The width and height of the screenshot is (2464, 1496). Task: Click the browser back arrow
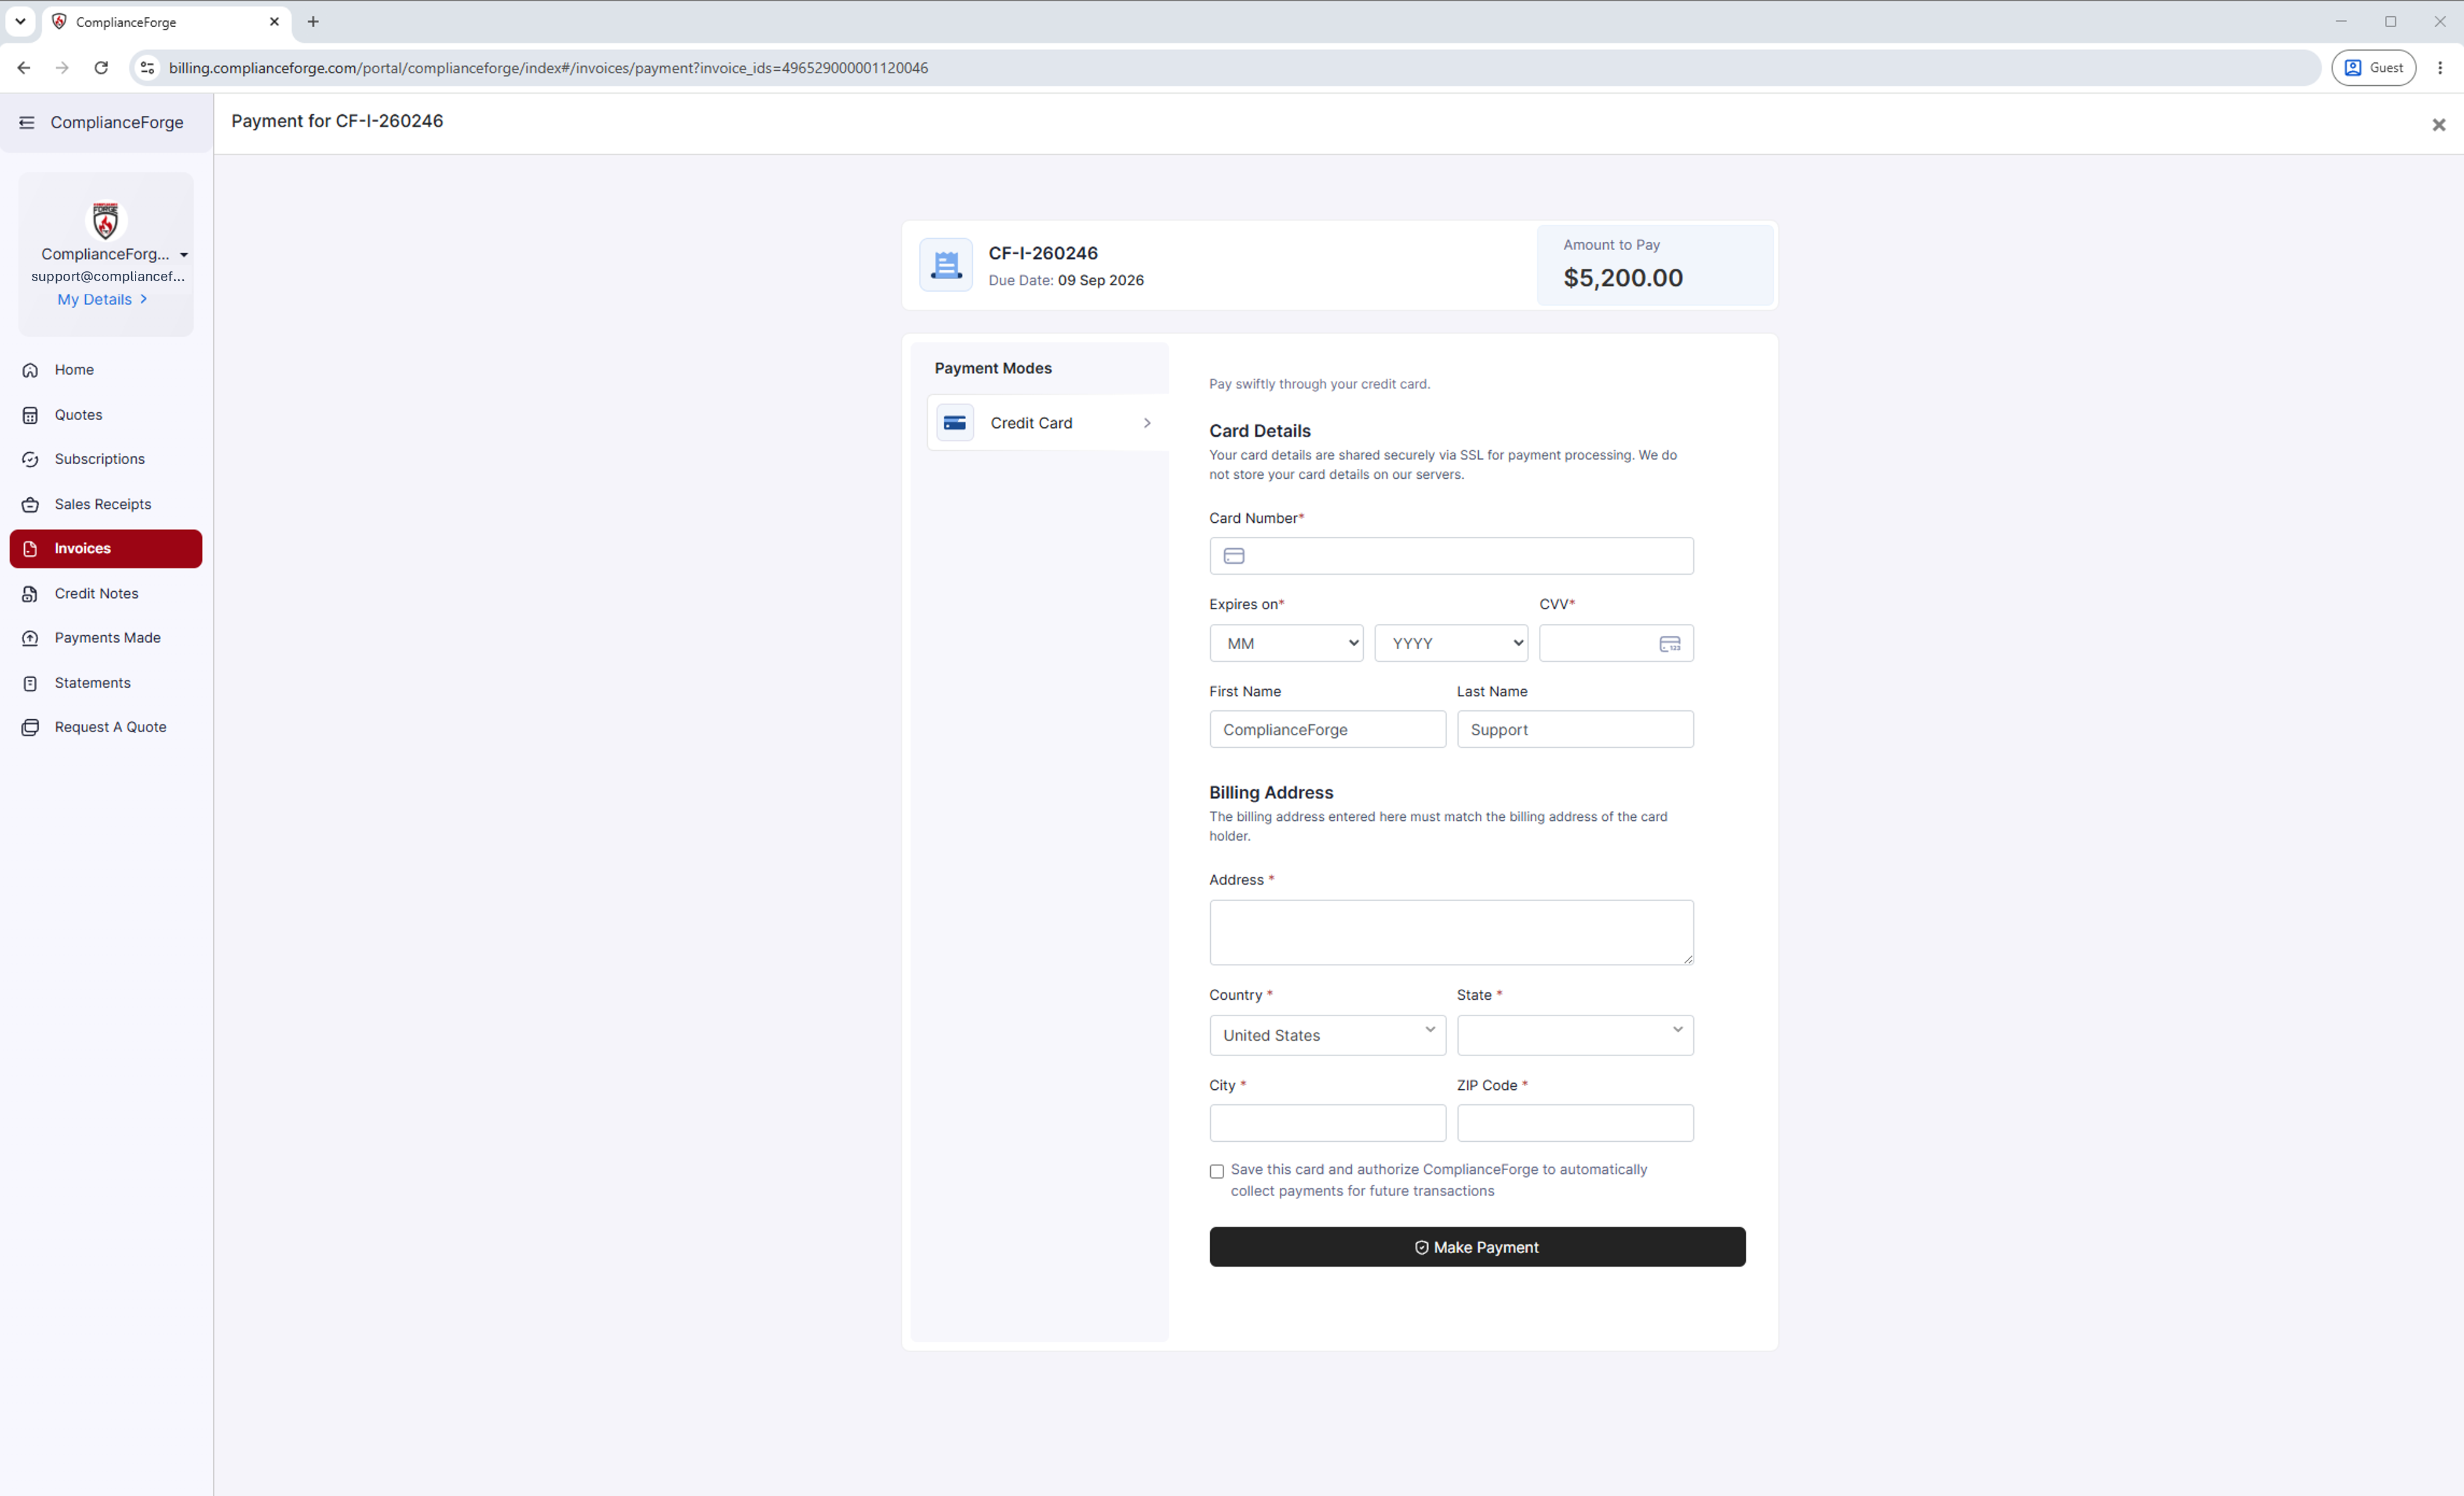(x=24, y=68)
